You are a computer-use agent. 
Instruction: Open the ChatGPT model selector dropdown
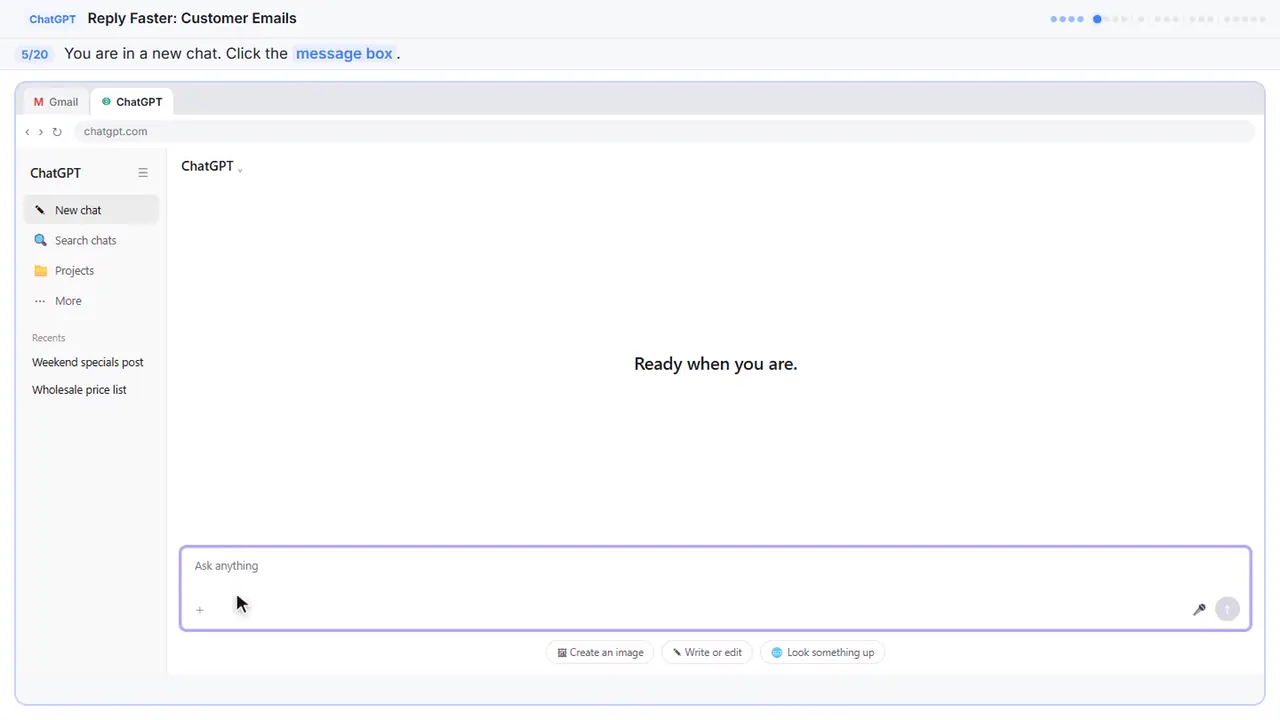click(211, 166)
